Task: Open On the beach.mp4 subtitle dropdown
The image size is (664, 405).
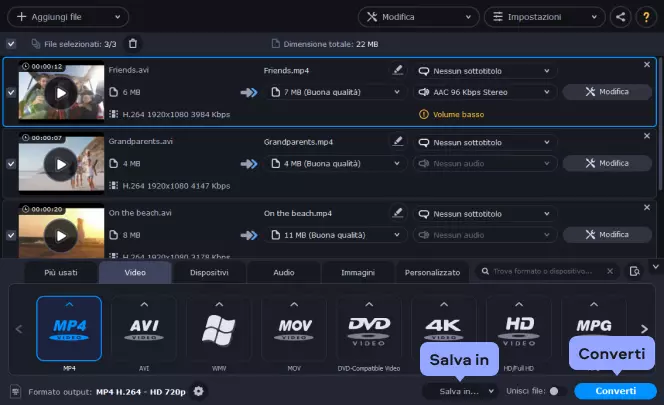Action: pos(485,214)
